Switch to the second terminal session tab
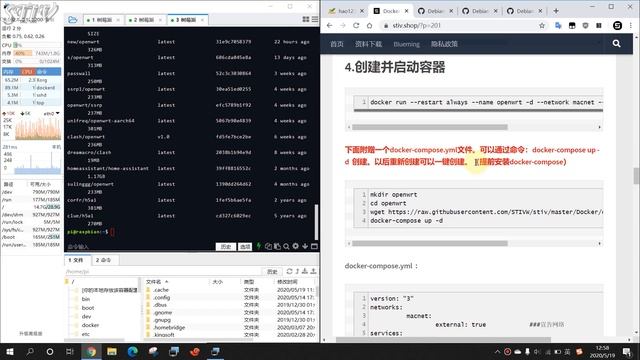The image size is (640, 360). [x=144, y=20]
